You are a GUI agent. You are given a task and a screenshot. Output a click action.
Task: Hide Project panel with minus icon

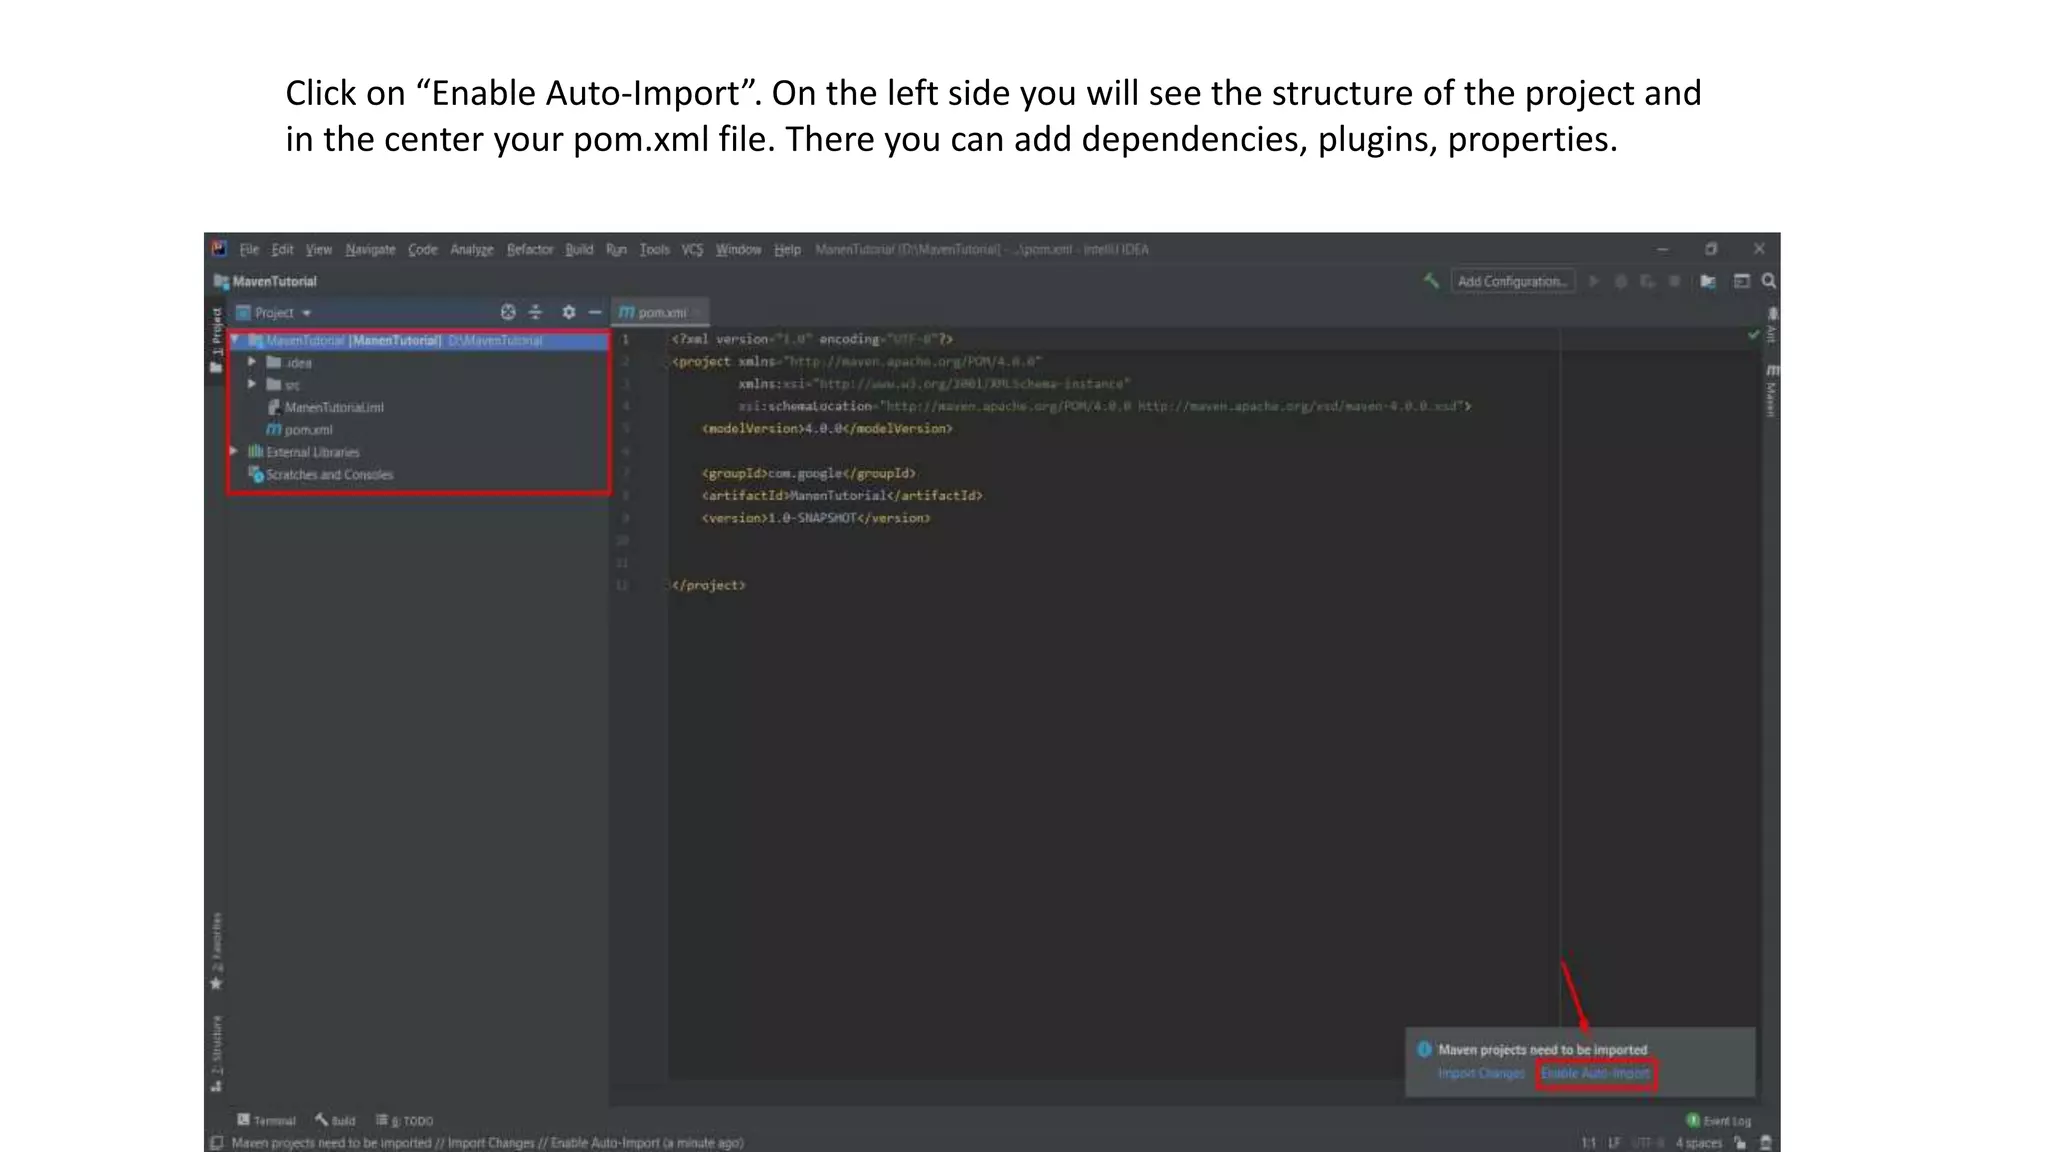coord(595,312)
